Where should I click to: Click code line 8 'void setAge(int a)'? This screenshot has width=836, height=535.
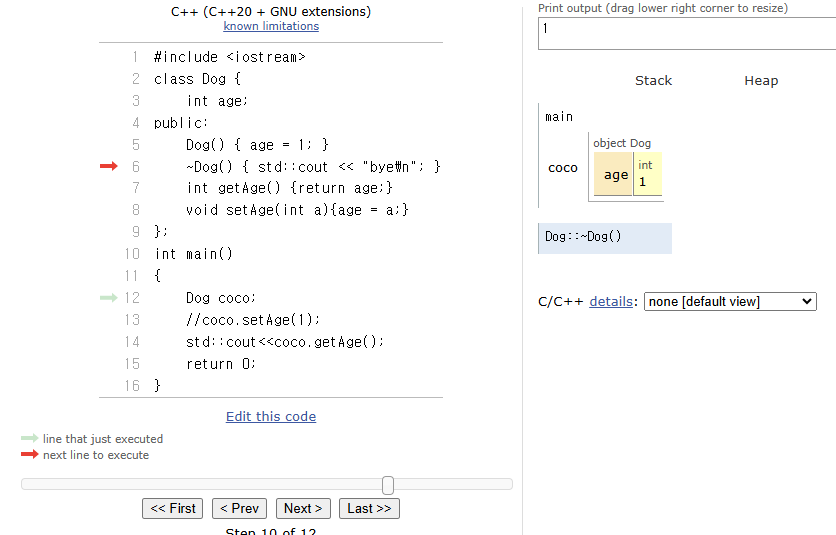pyautogui.click(x=298, y=210)
